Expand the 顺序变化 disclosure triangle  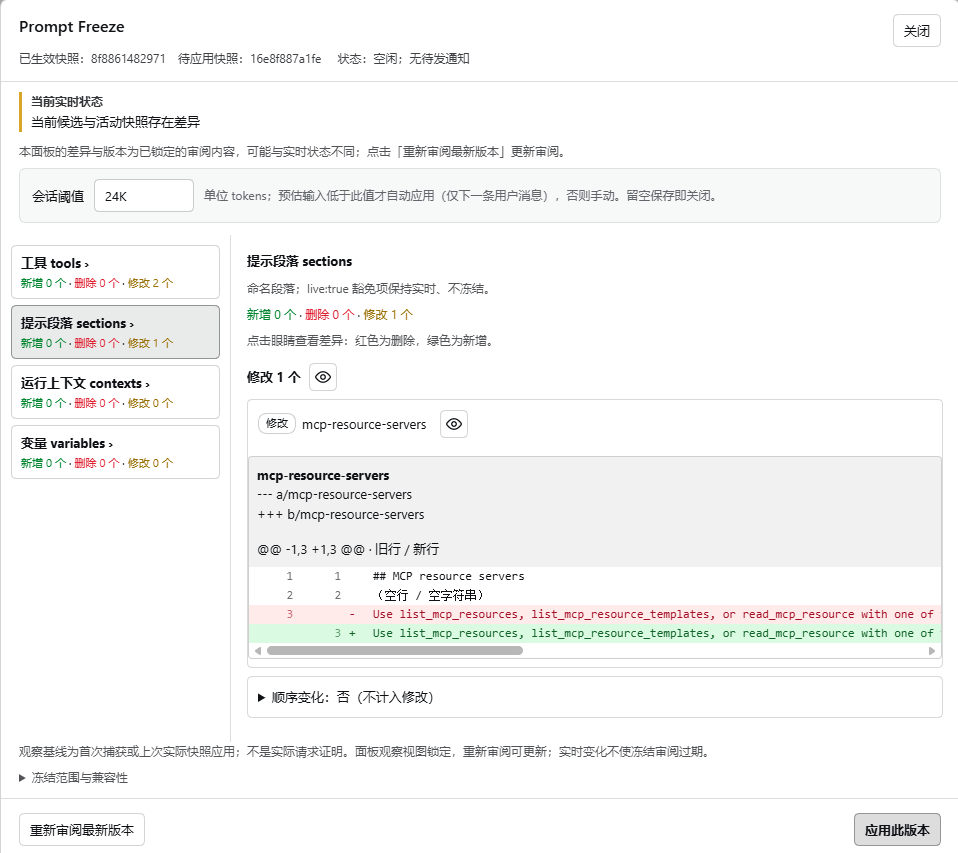(261, 697)
